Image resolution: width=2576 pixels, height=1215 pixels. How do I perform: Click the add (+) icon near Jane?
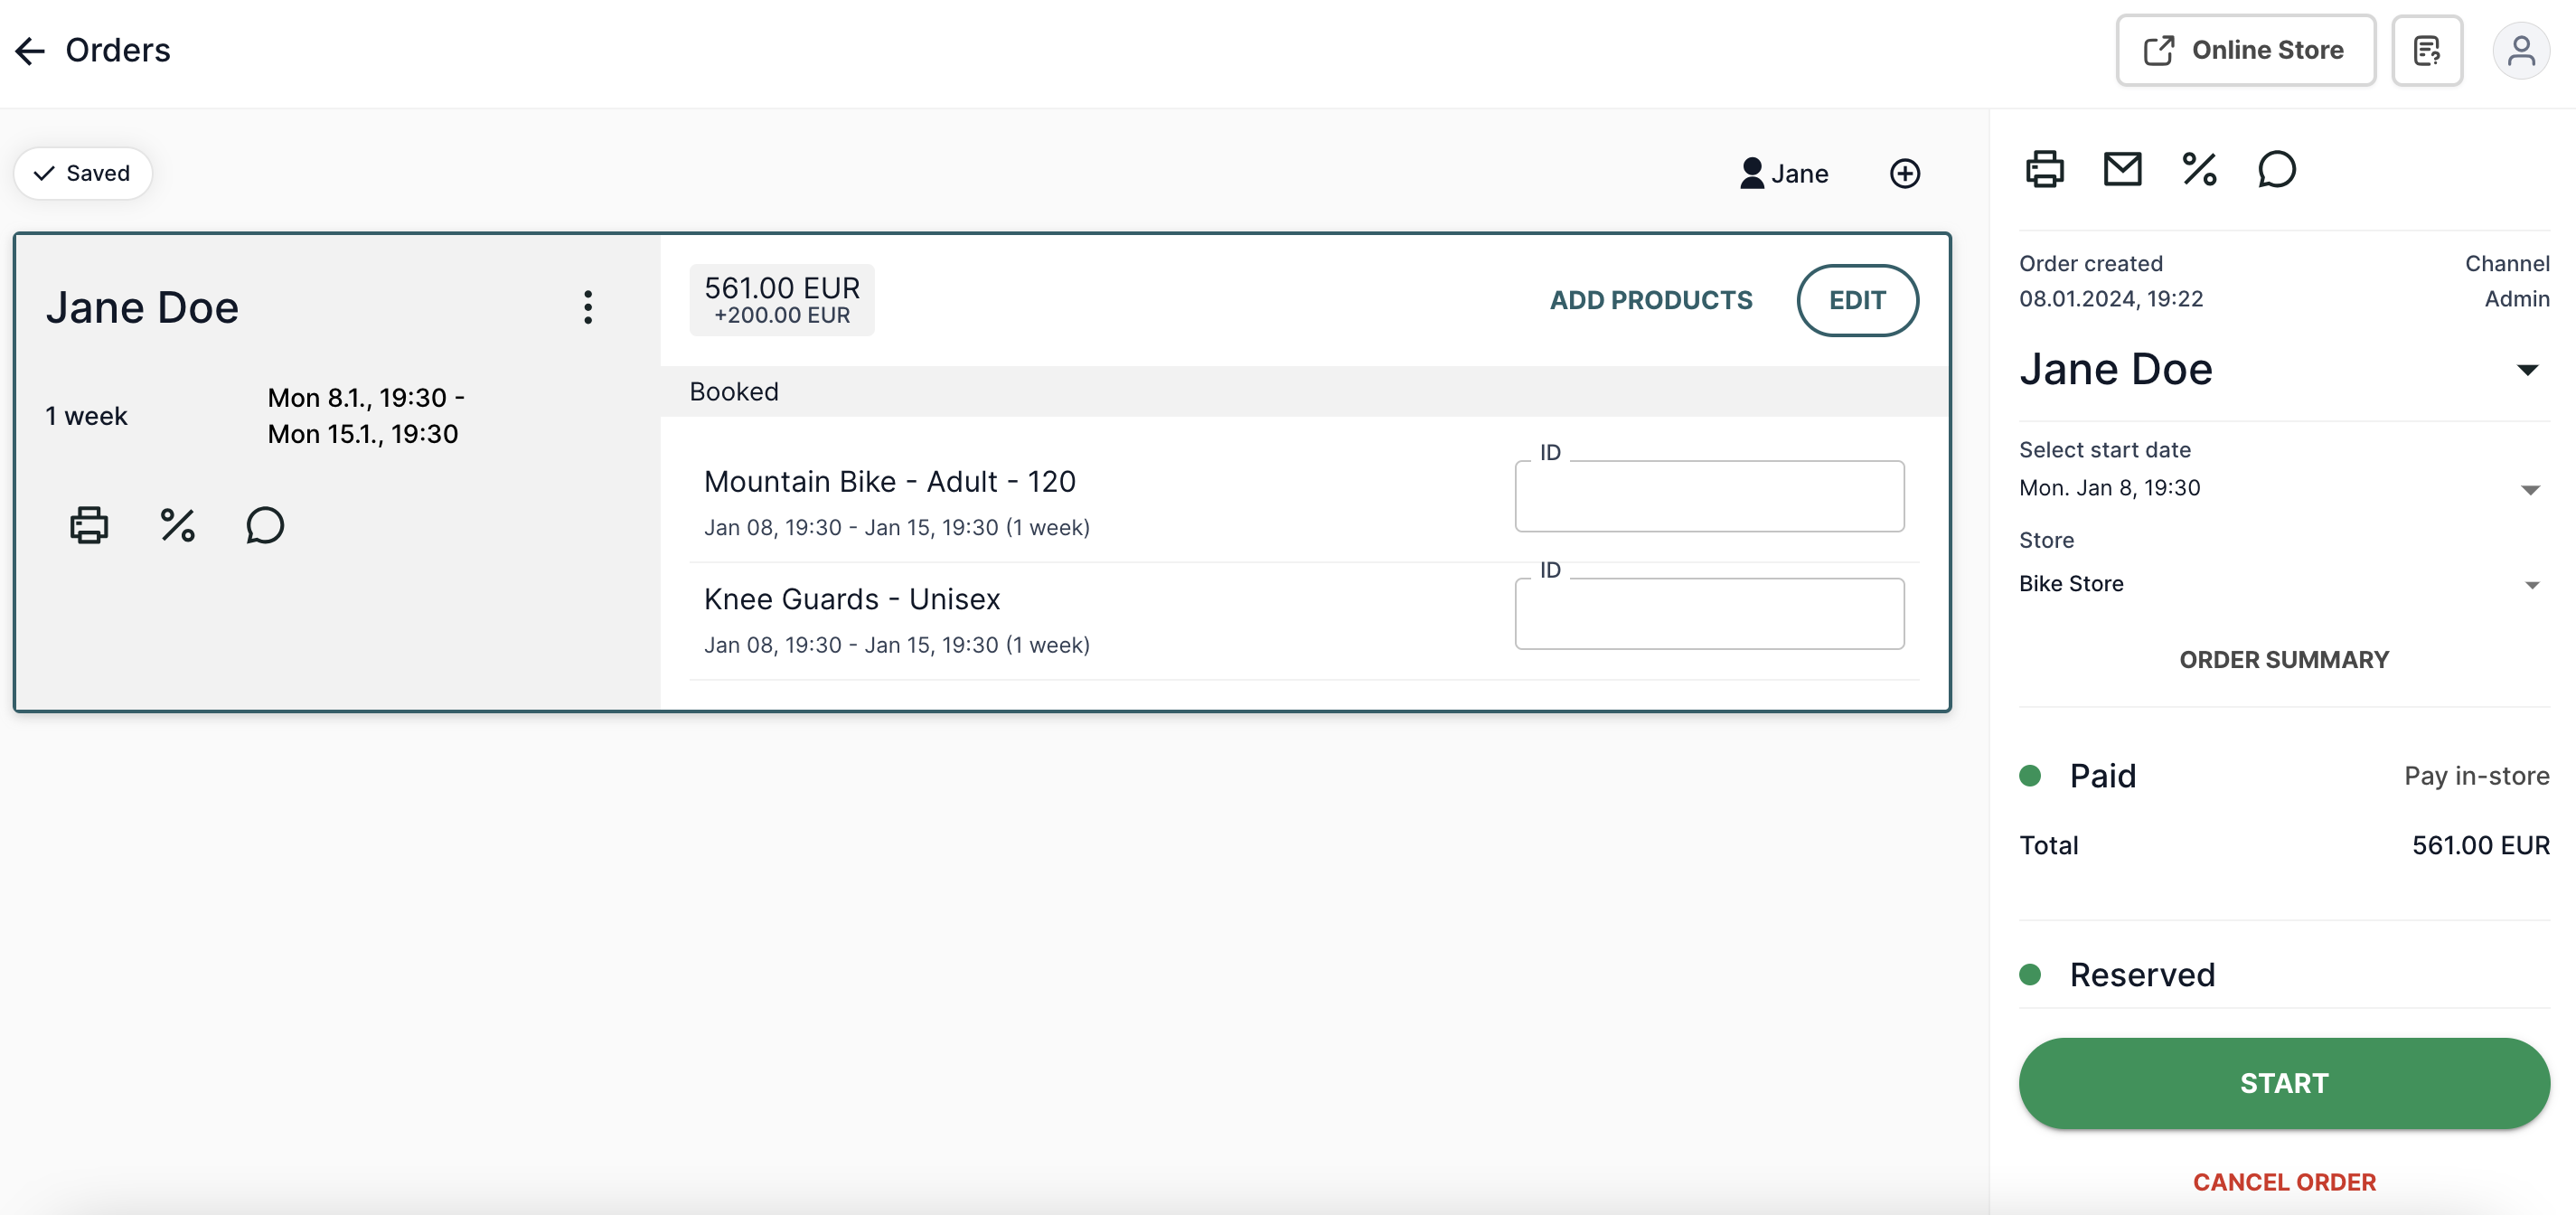[x=1904, y=173]
